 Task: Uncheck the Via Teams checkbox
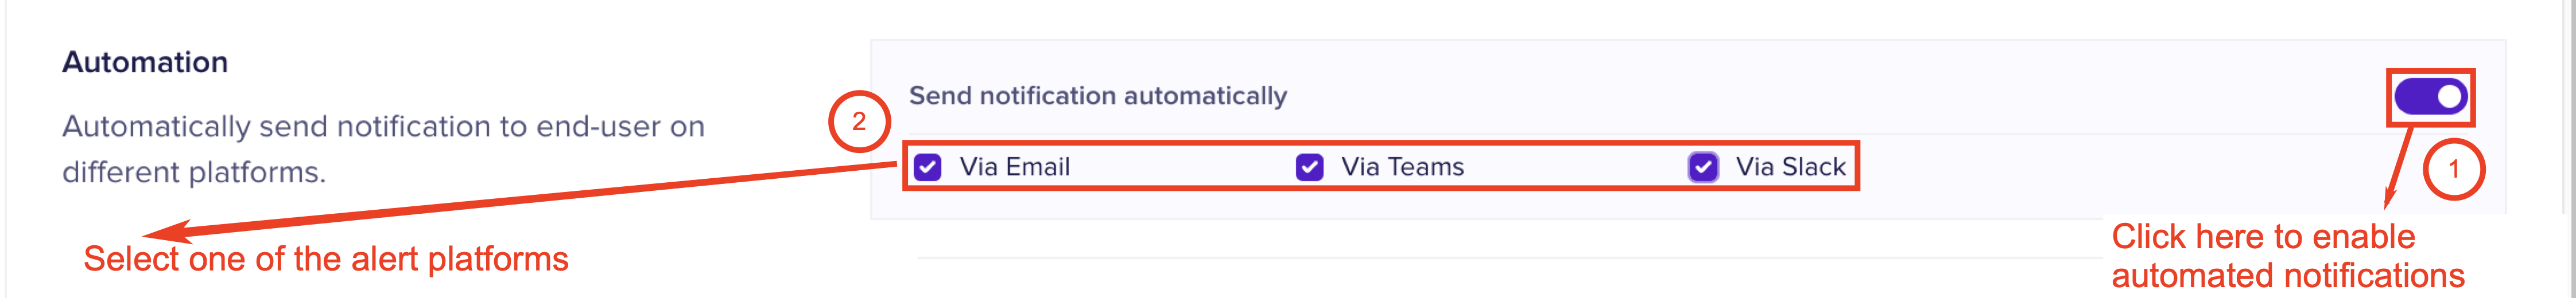point(1309,167)
